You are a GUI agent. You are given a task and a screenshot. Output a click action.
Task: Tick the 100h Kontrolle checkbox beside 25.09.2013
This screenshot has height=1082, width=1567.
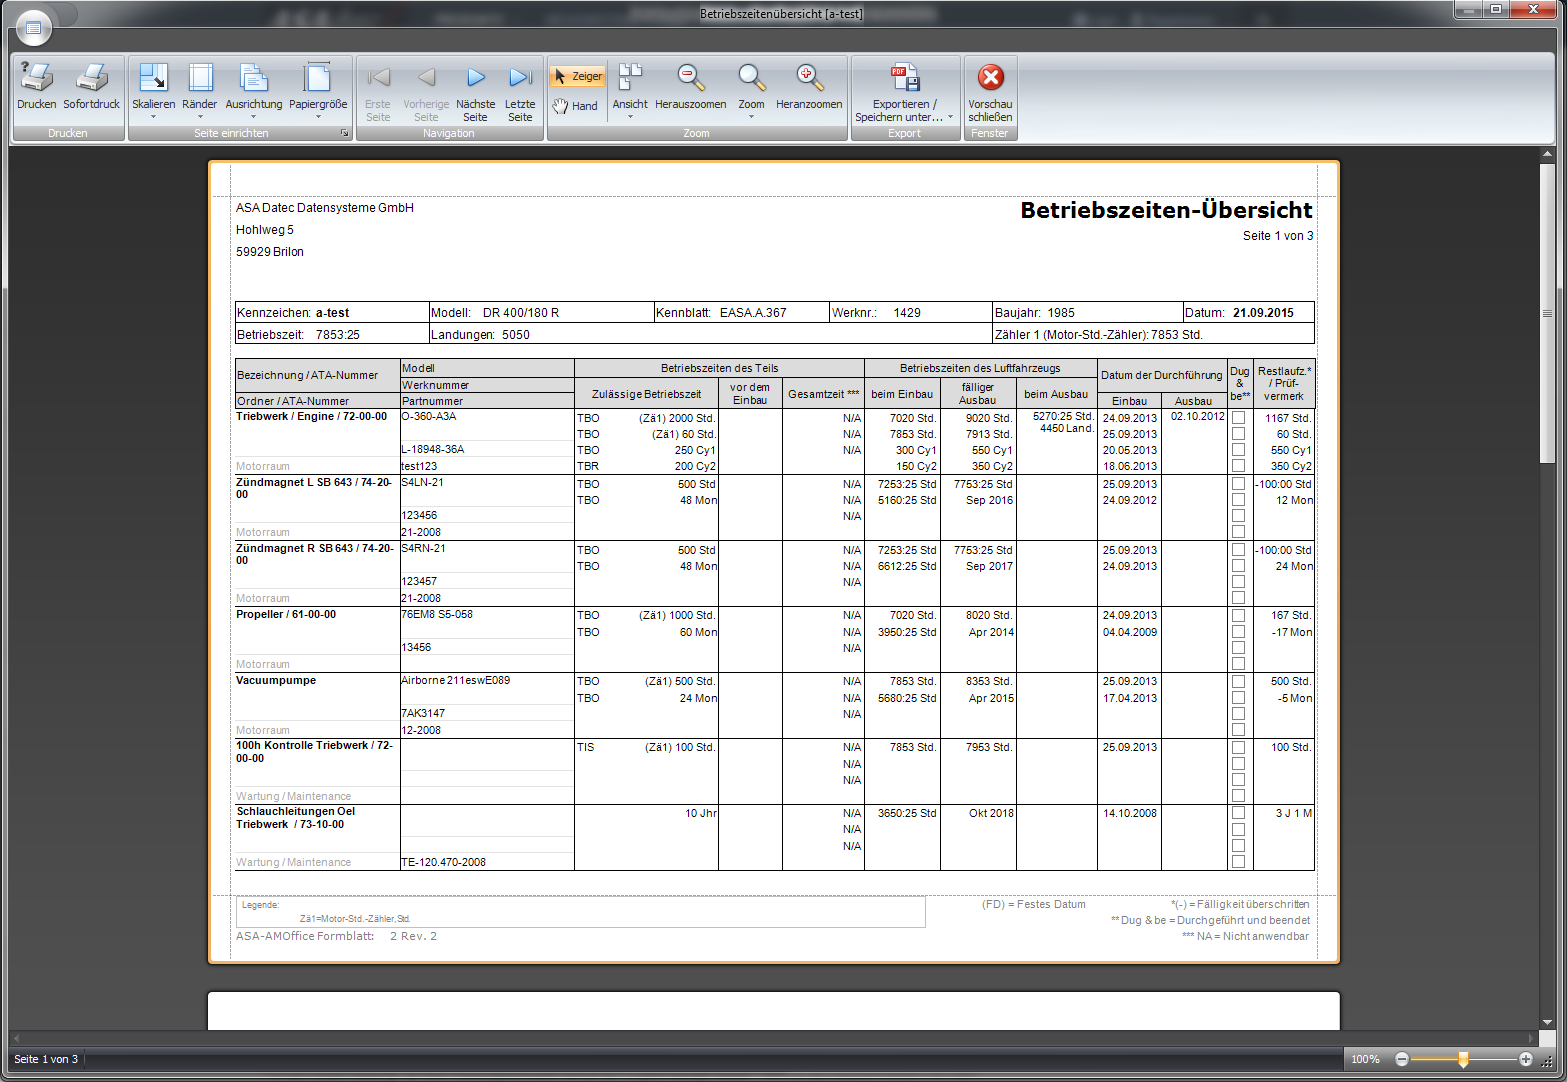pos(1238,747)
